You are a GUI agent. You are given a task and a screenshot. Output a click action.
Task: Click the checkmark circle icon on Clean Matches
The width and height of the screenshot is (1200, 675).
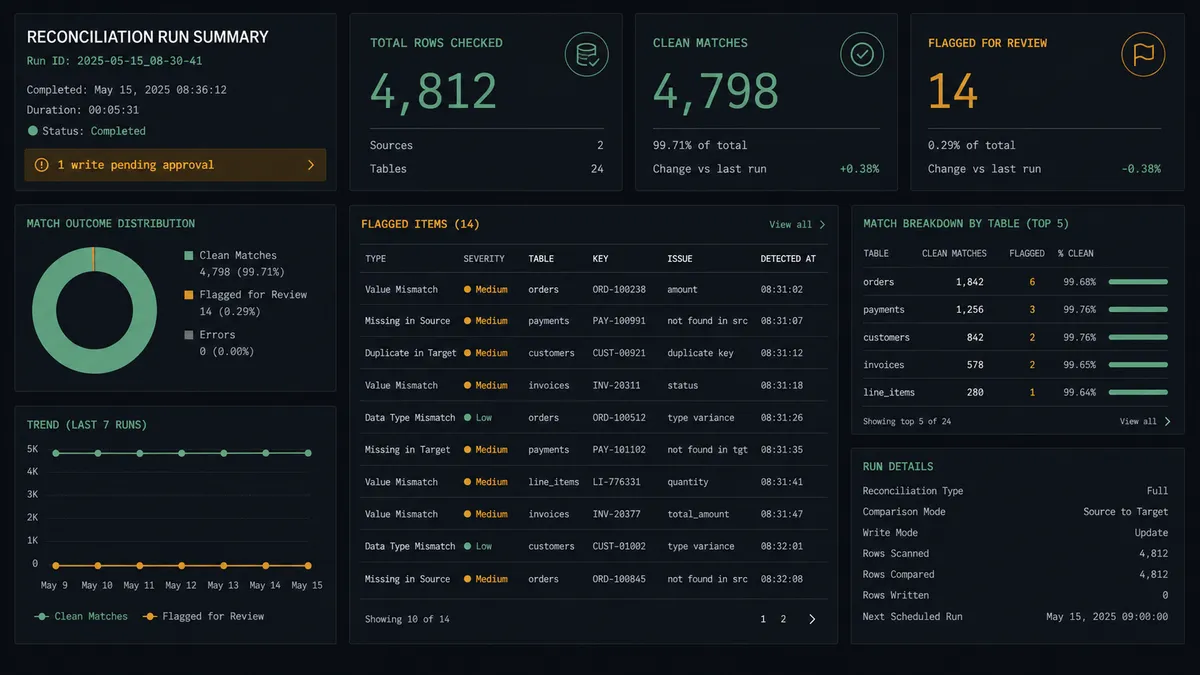pyautogui.click(x=861, y=55)
